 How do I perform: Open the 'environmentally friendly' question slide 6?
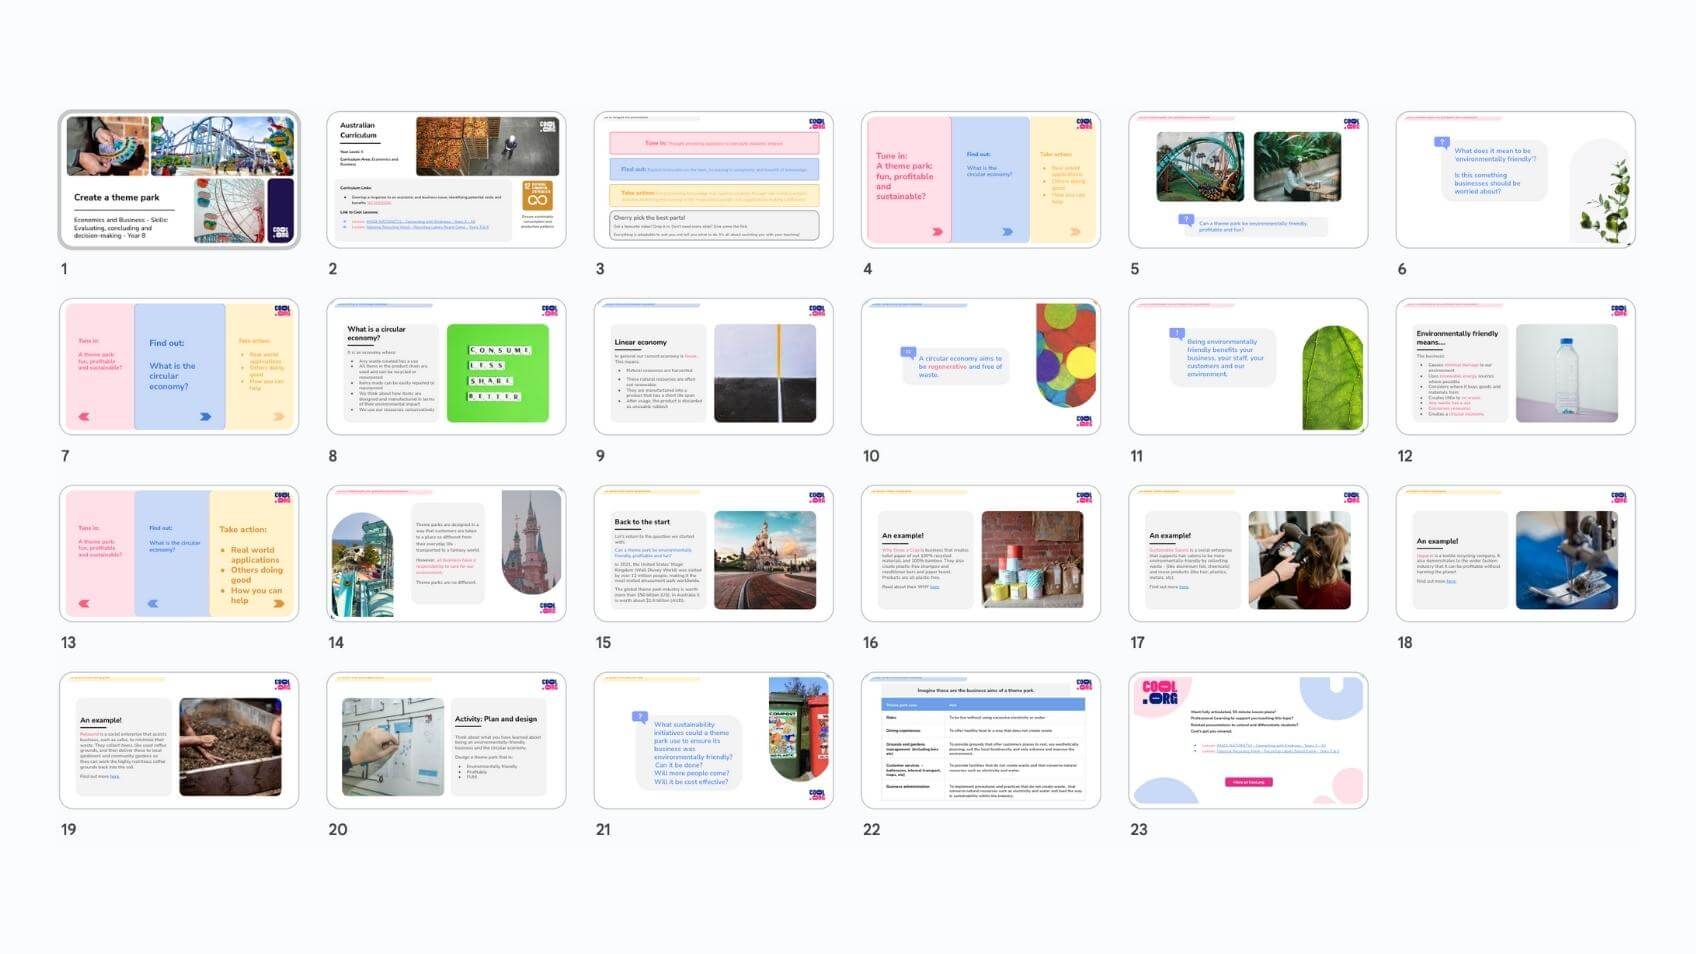click(x=1515, y=180)
